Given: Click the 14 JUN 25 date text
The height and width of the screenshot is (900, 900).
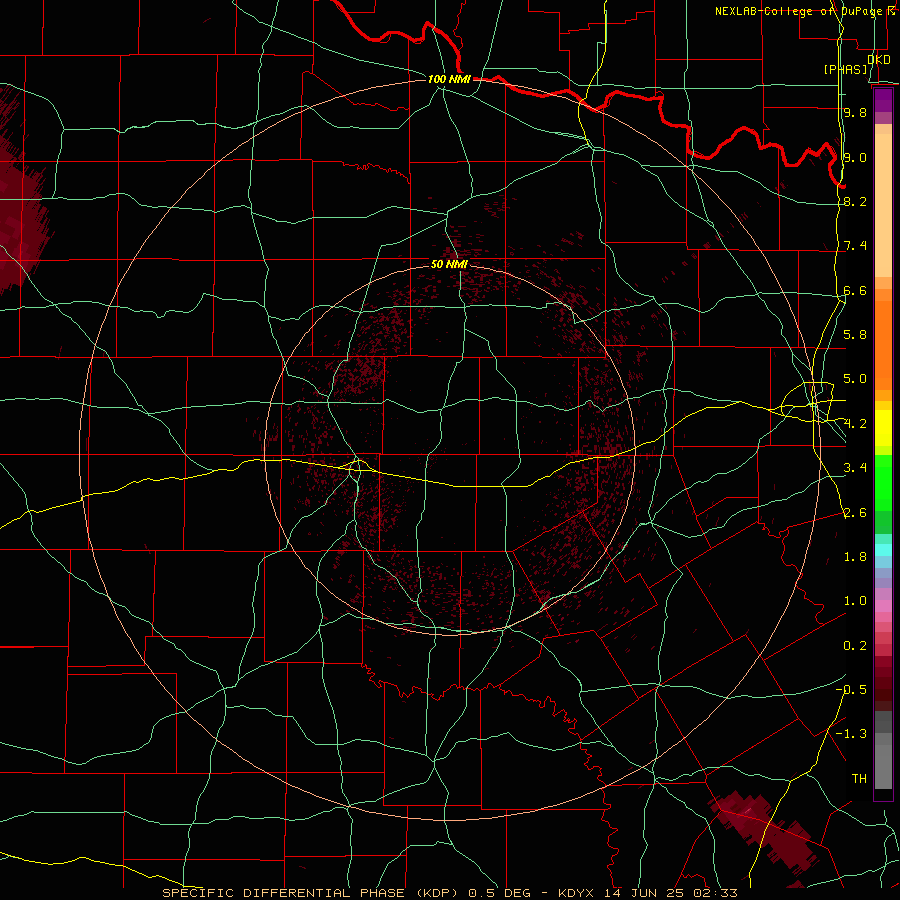Looking at the screenshot, I should [x=645, y=893].
